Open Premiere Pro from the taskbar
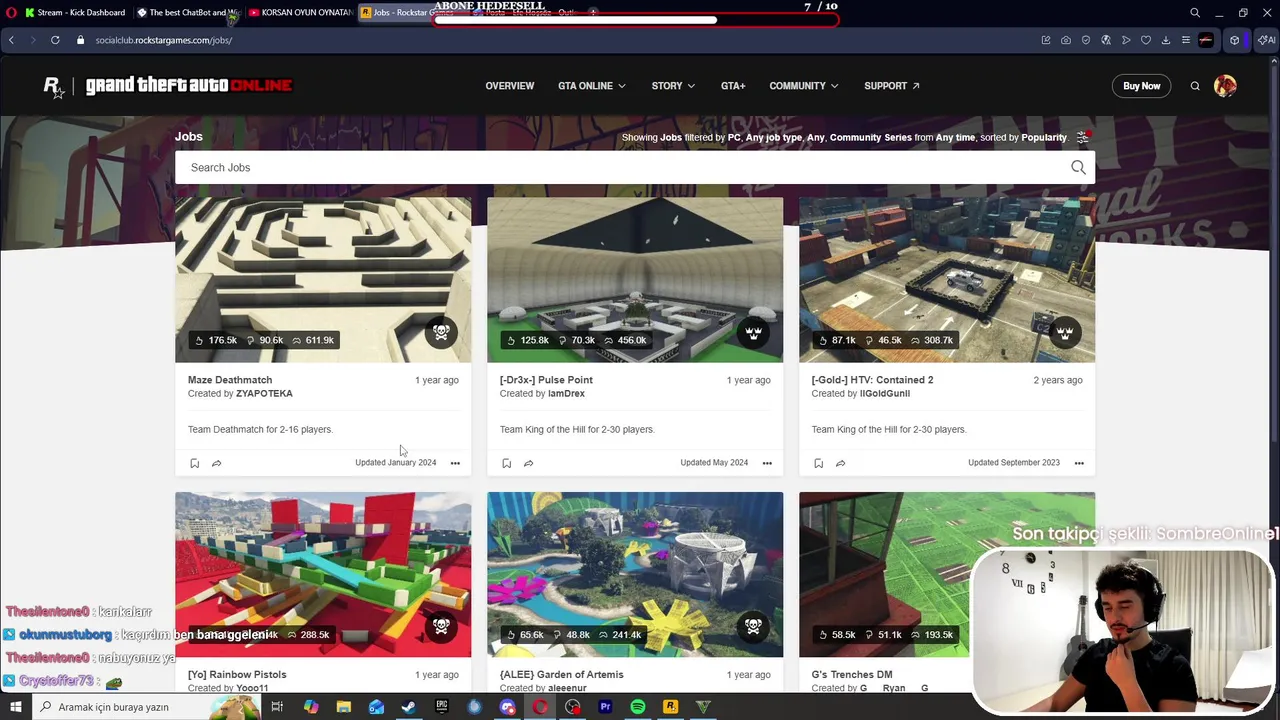 605,707
